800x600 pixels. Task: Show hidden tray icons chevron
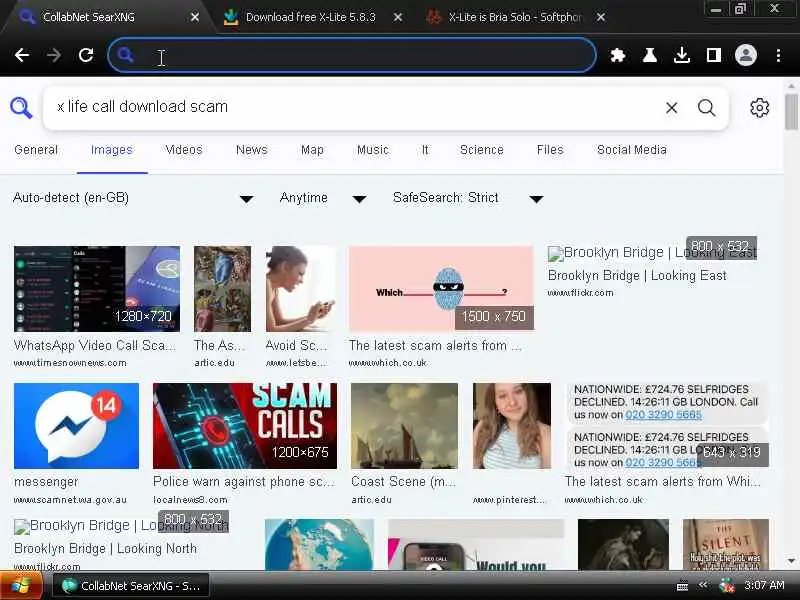pyautogui.click(x=704, y=585)
